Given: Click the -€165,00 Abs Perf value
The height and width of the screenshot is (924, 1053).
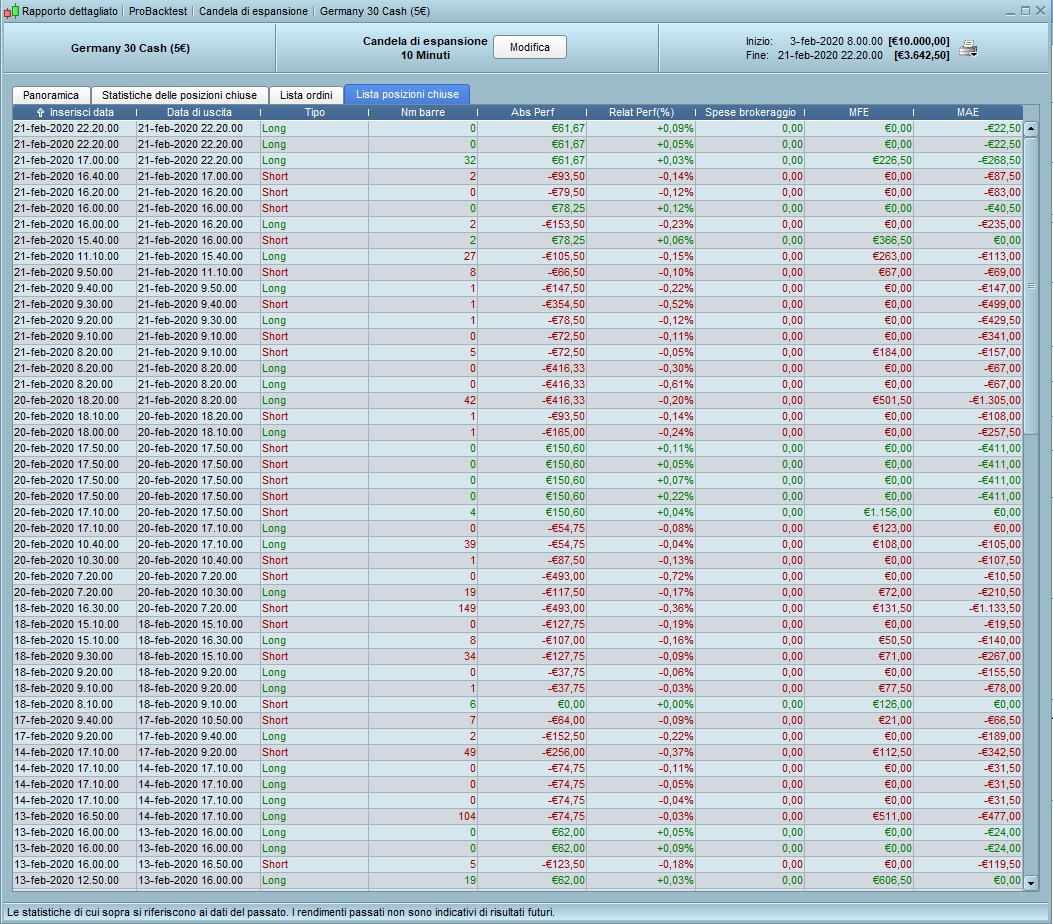Looking at the screenshot, I should click(563, 432).
